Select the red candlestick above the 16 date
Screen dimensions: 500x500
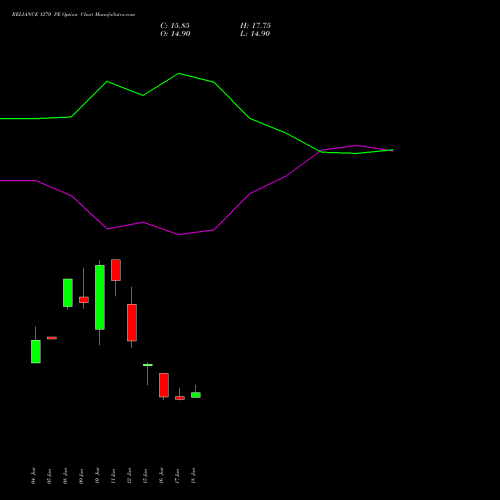(164, 385)
